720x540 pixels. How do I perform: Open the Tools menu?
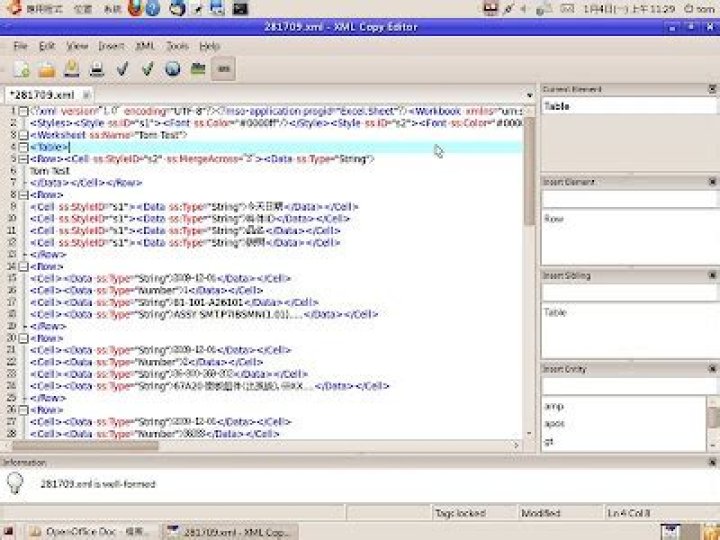(x=177, y=46)
